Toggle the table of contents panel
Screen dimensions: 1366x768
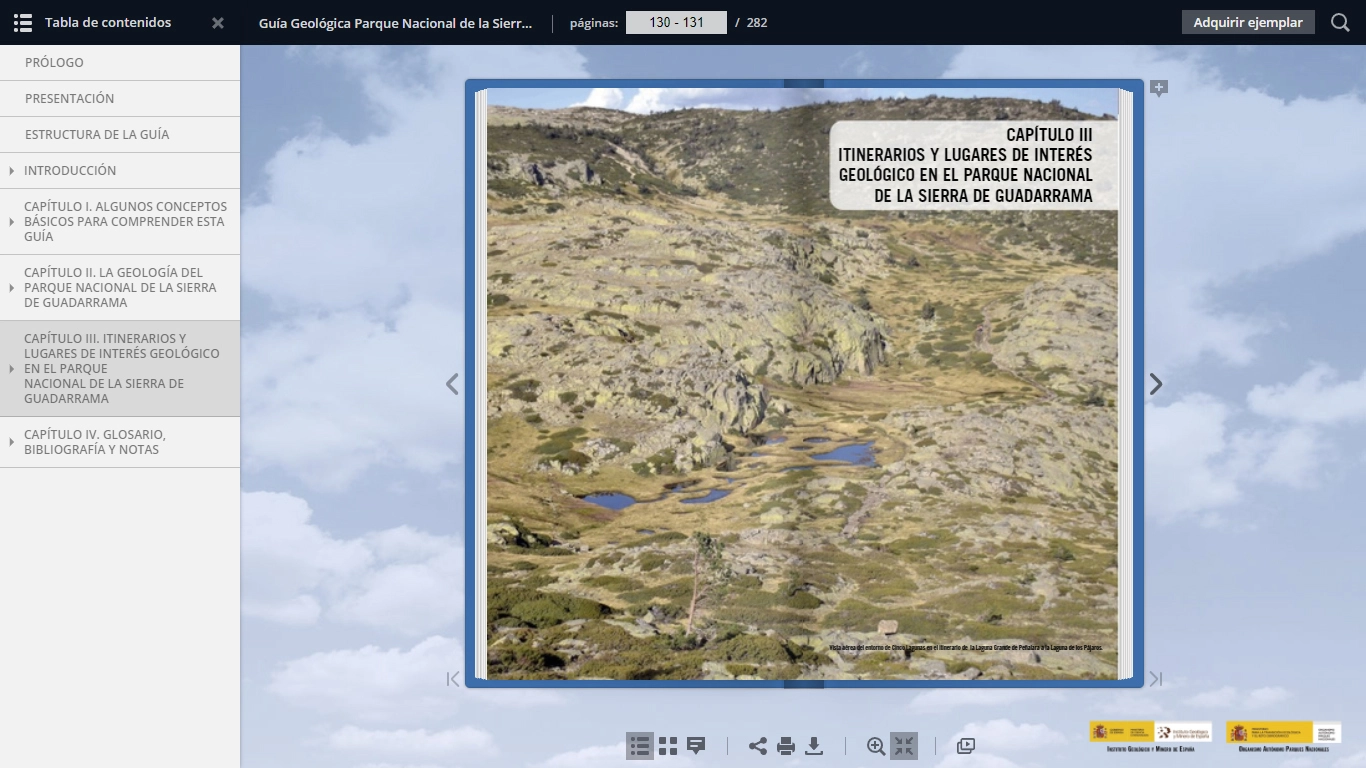(x=22, y=21)
